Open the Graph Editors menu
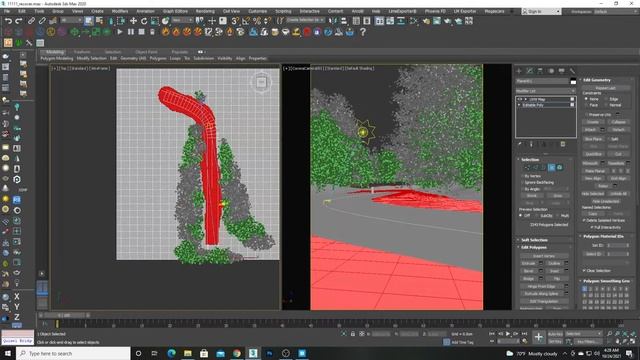 175,11
